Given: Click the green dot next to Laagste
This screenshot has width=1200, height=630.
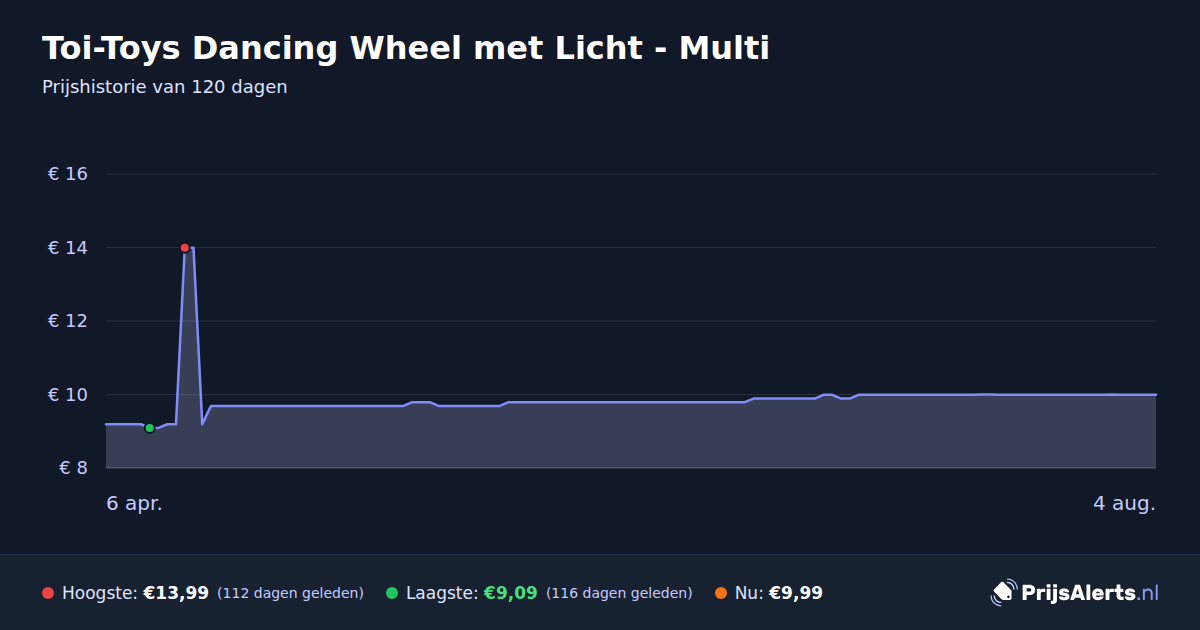Looking at the screenshot, I should coord(392,593).
